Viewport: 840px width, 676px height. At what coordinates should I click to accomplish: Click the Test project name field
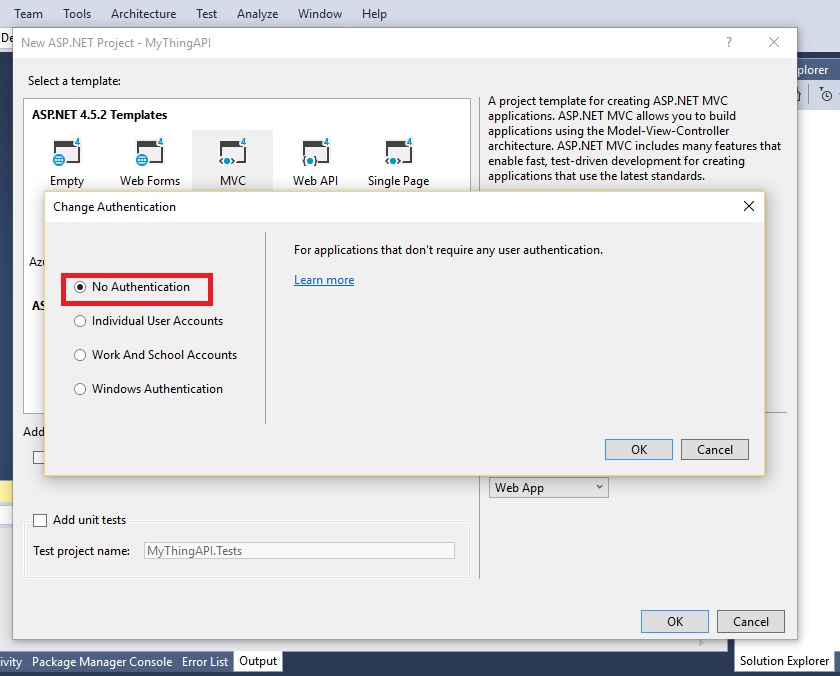300,550
